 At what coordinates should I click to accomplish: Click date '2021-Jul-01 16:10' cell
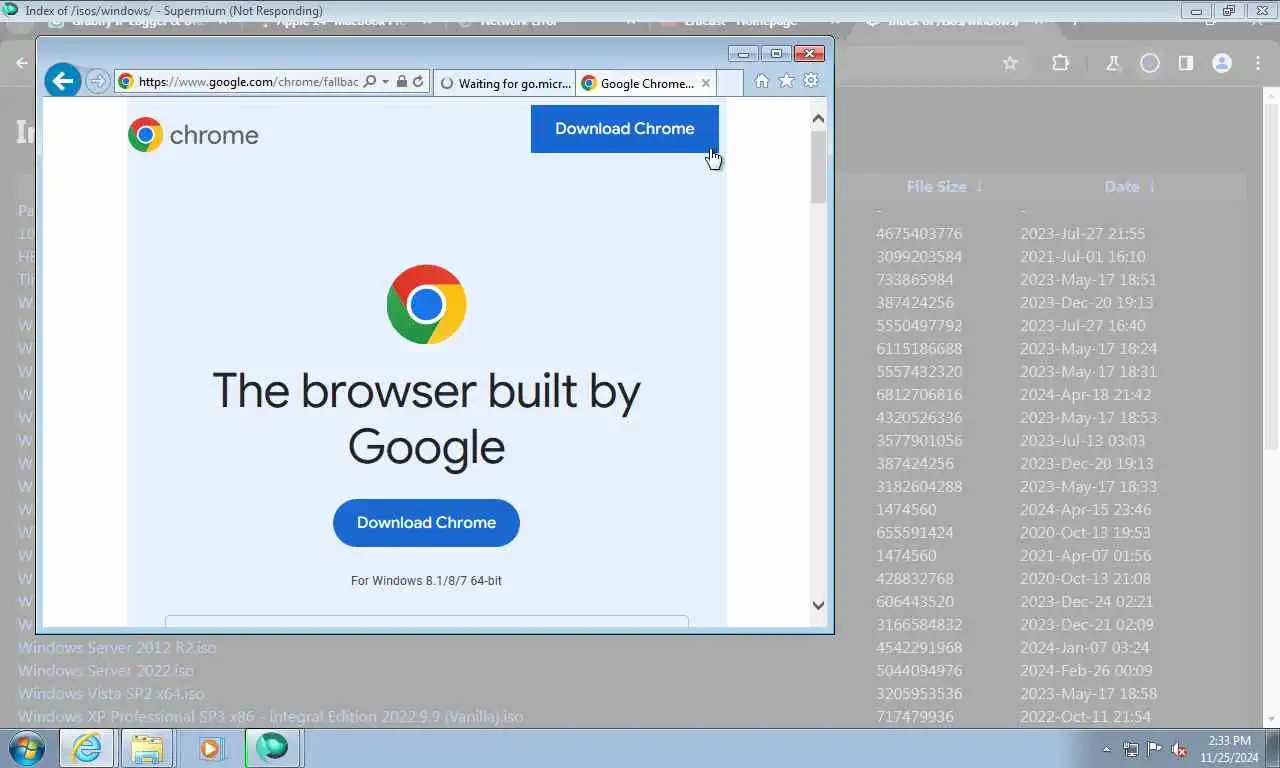click(1083, 257)
